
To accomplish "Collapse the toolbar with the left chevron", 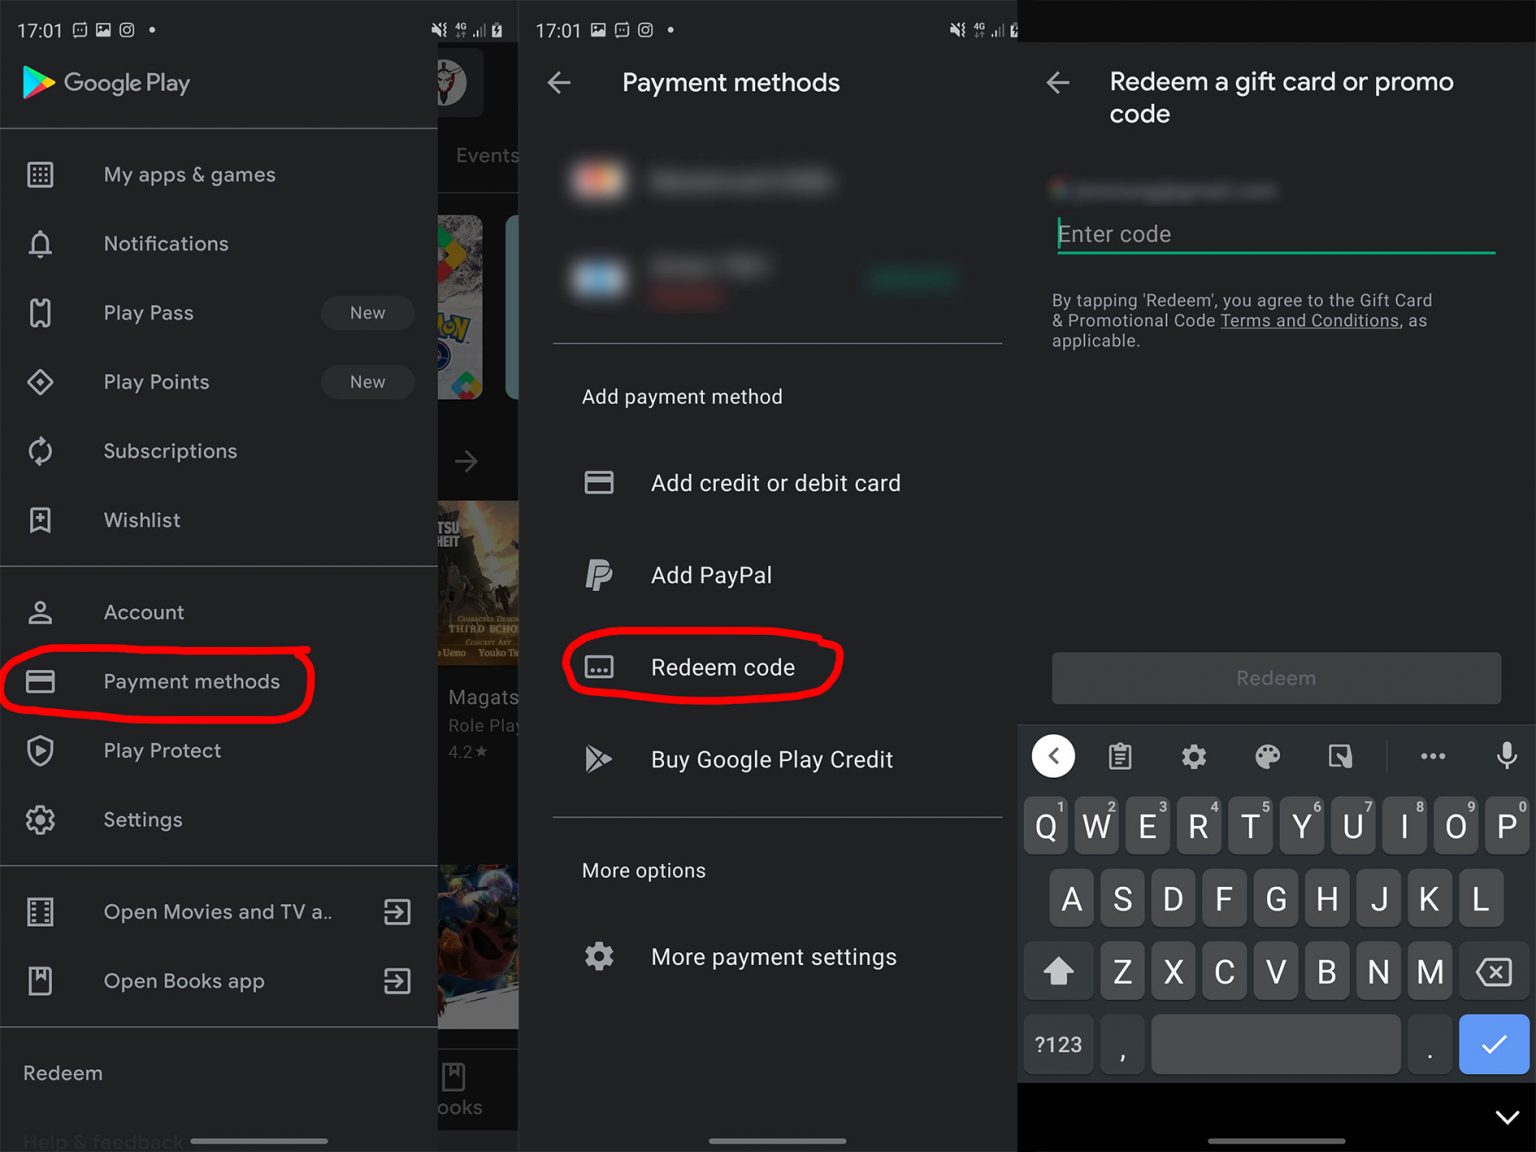I will 1053,756.
